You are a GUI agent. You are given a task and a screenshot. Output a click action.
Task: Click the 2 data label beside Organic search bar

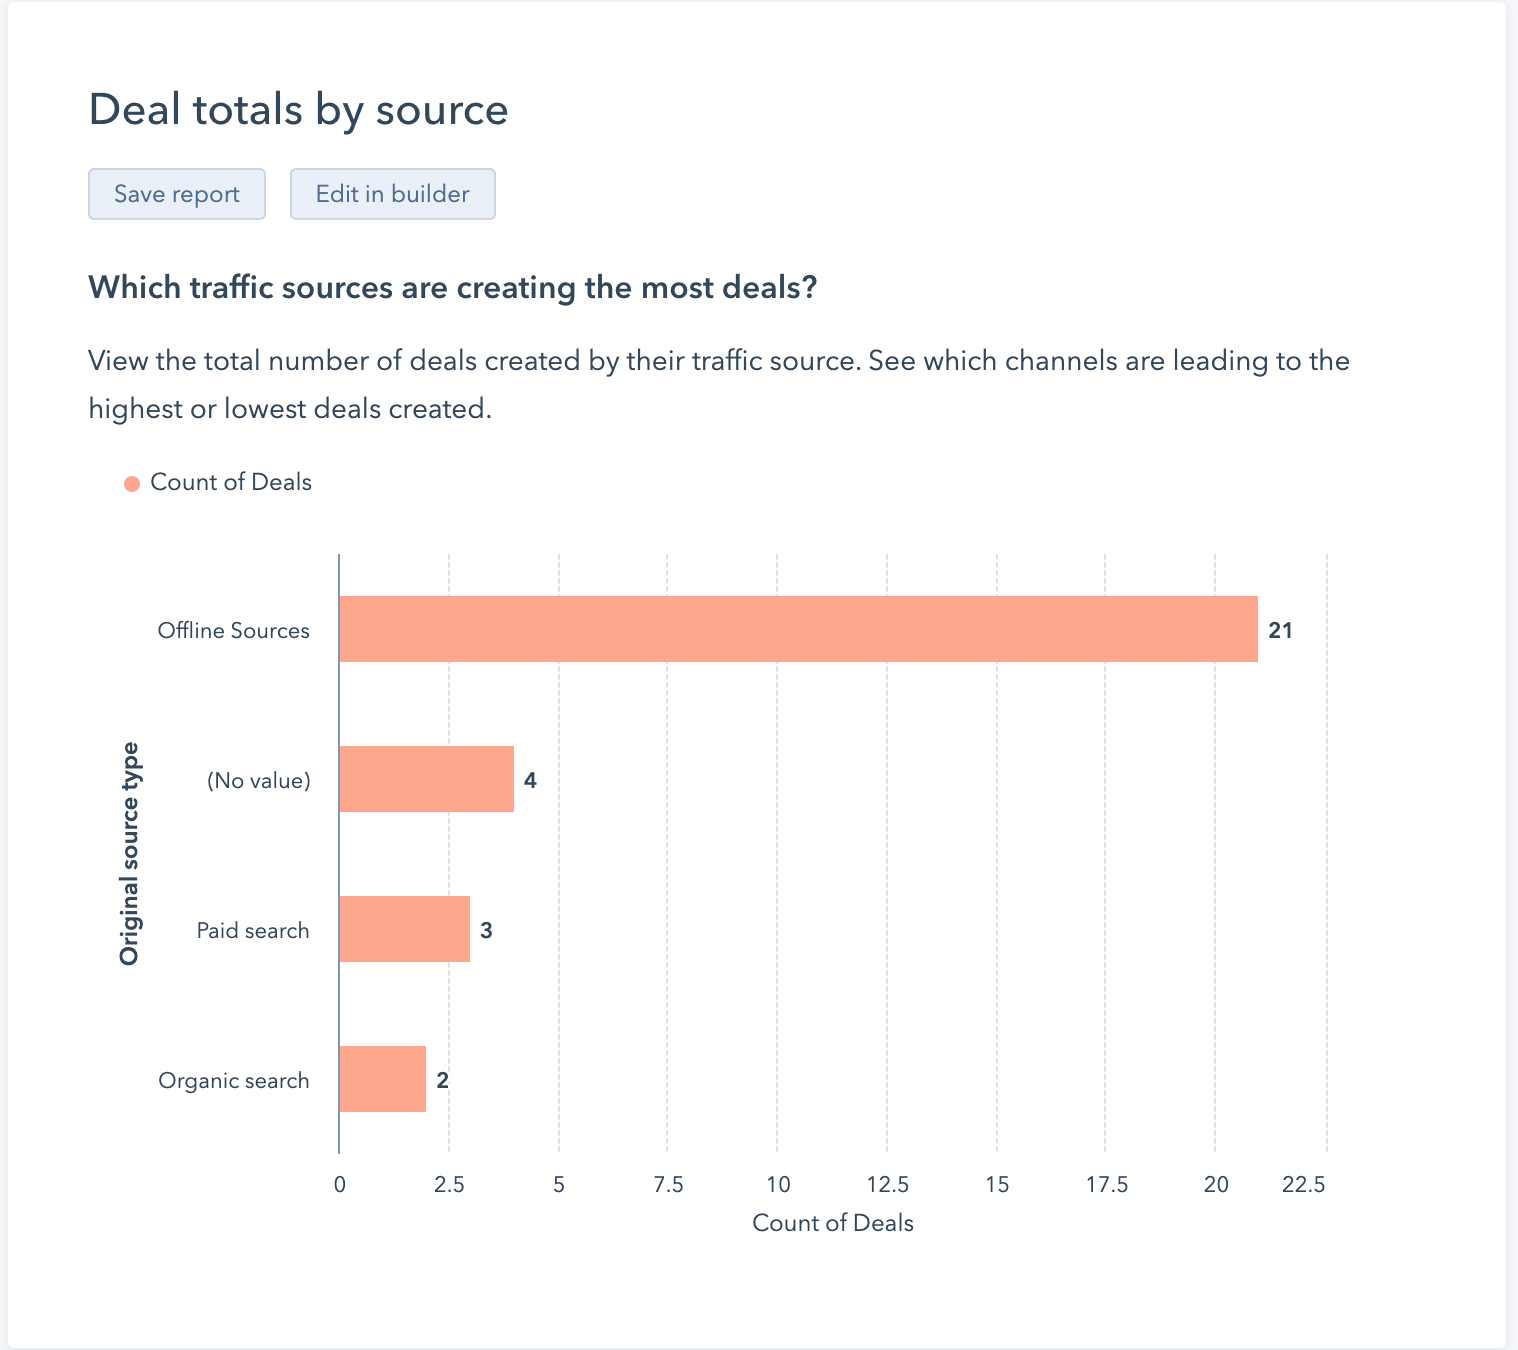[442, 1081]
